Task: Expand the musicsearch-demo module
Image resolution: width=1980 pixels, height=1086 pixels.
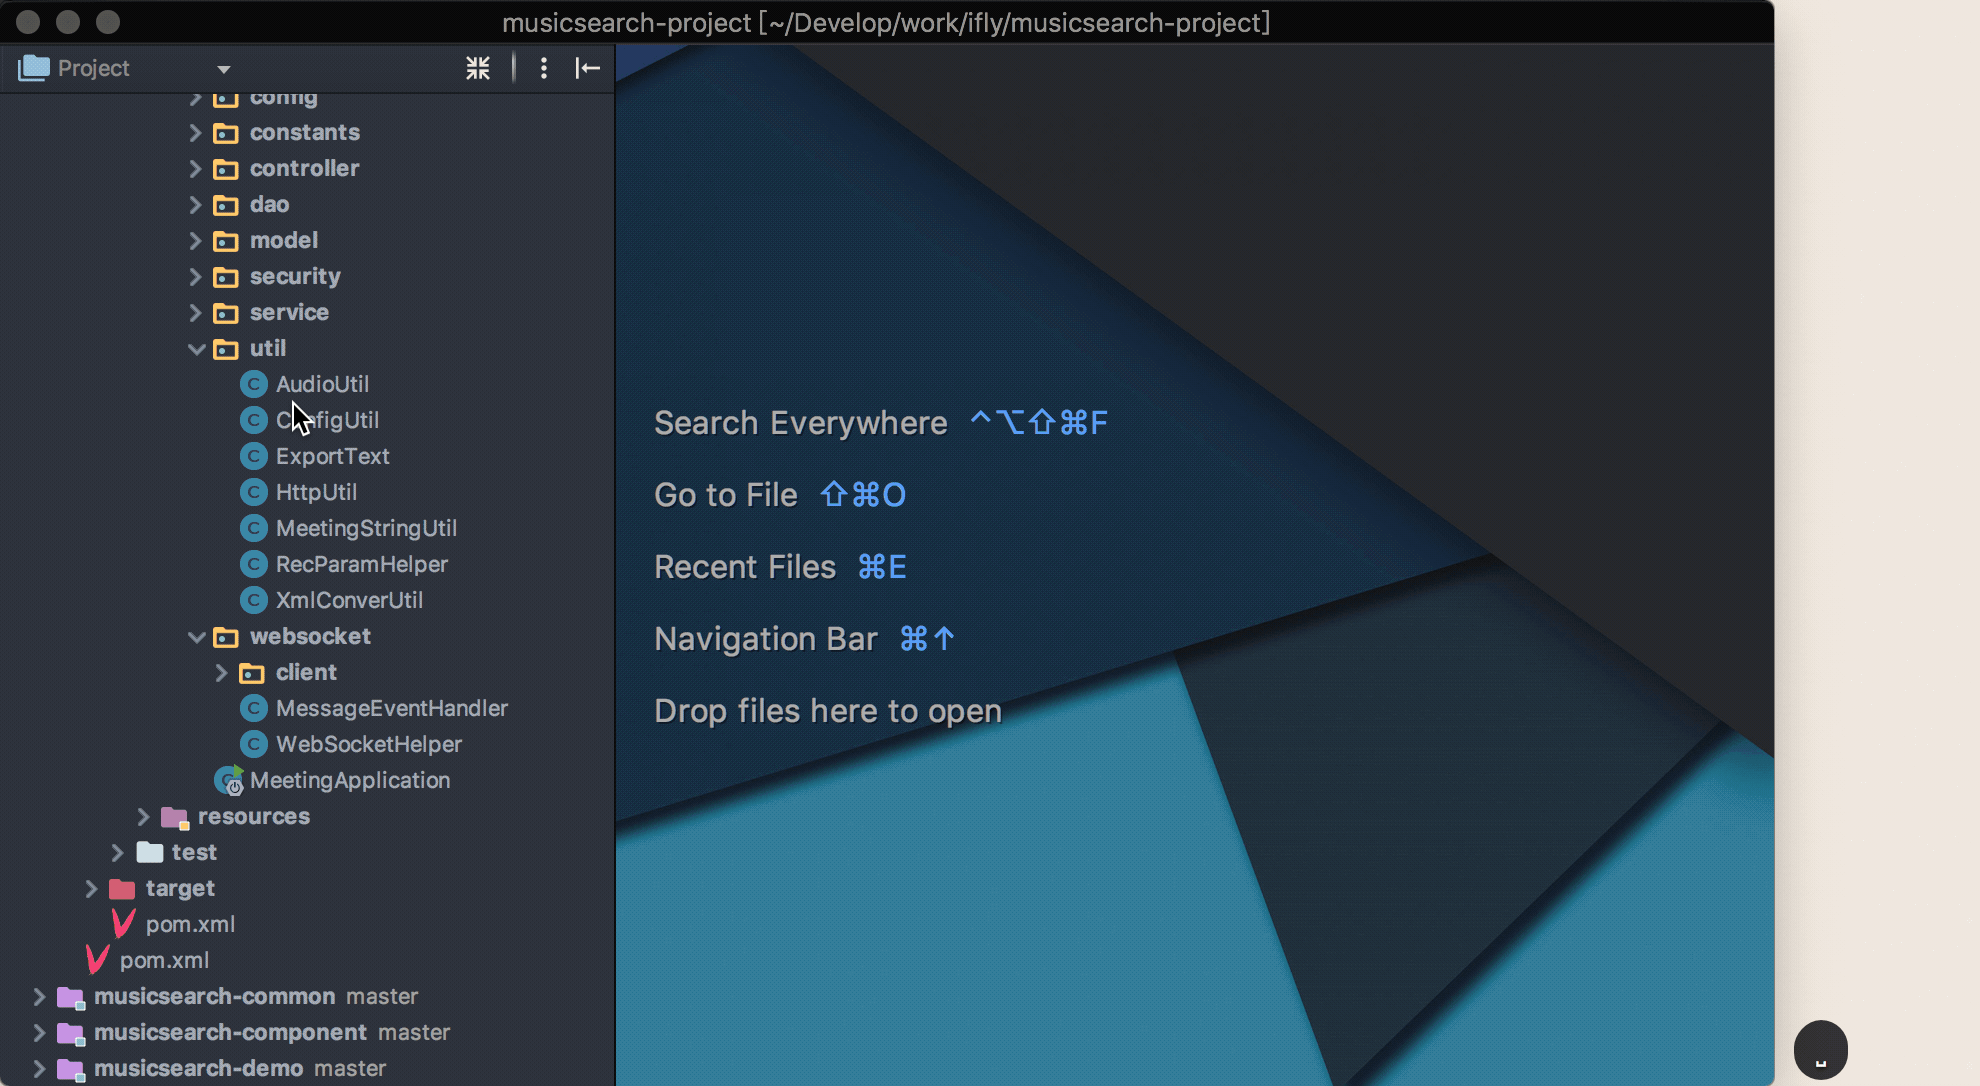Action: (39, 1068)
